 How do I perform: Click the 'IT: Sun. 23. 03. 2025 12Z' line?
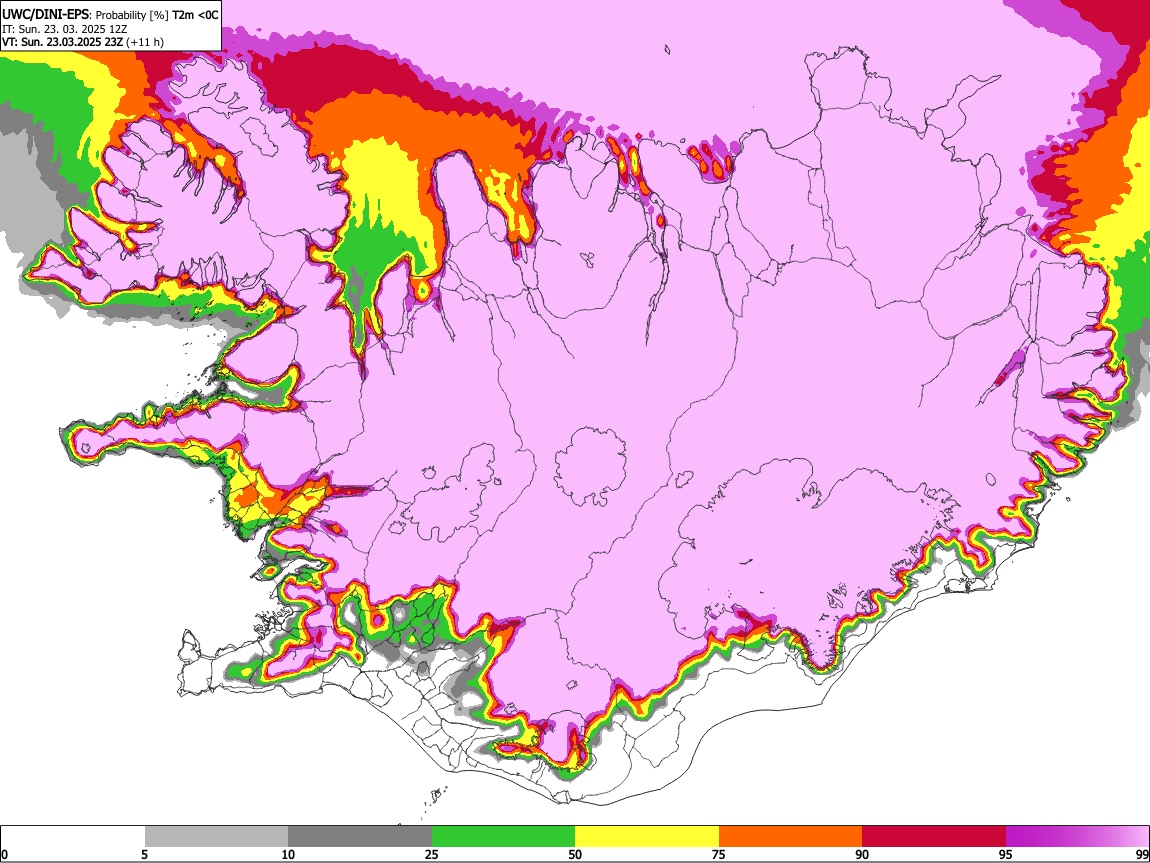tap(65, 29)
